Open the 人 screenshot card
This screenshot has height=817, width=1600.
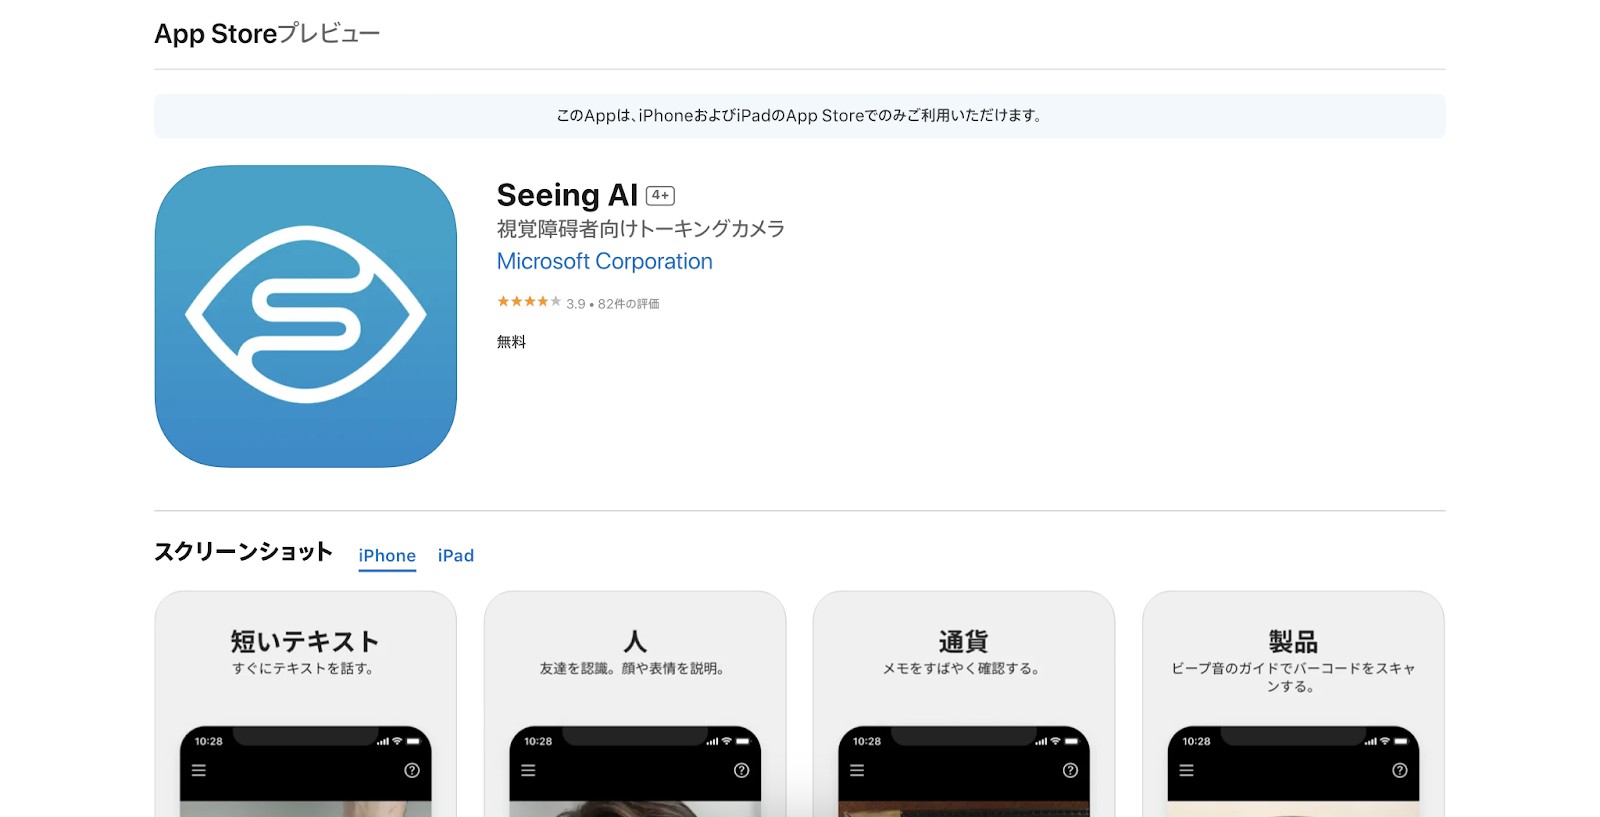coord(635,704)
